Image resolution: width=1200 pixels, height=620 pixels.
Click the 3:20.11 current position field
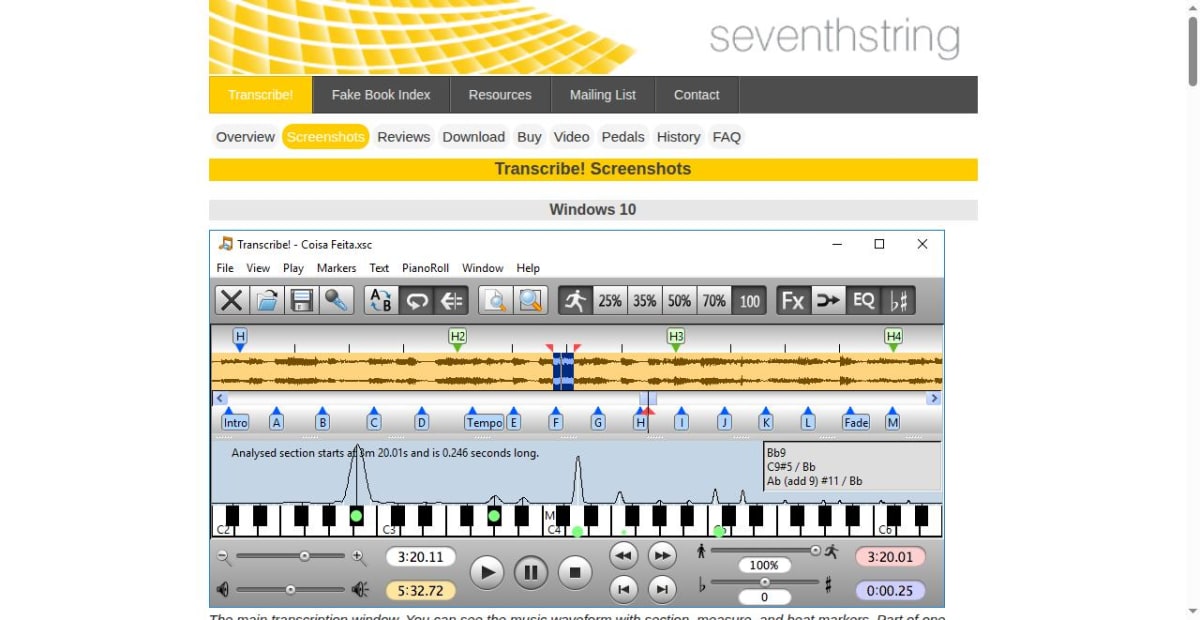[x=421, y=557]
